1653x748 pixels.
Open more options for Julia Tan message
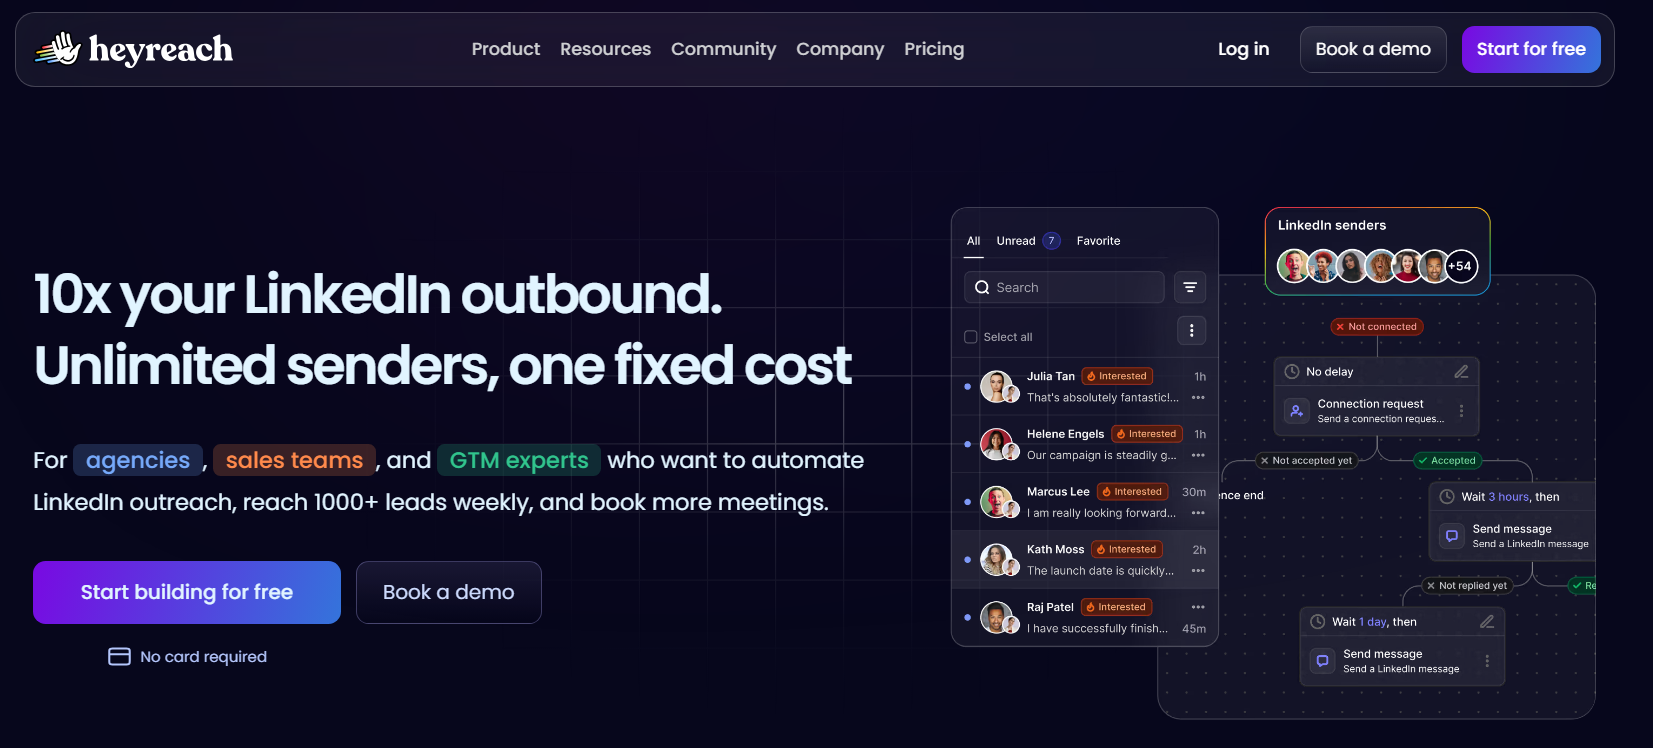[1198, 397]
